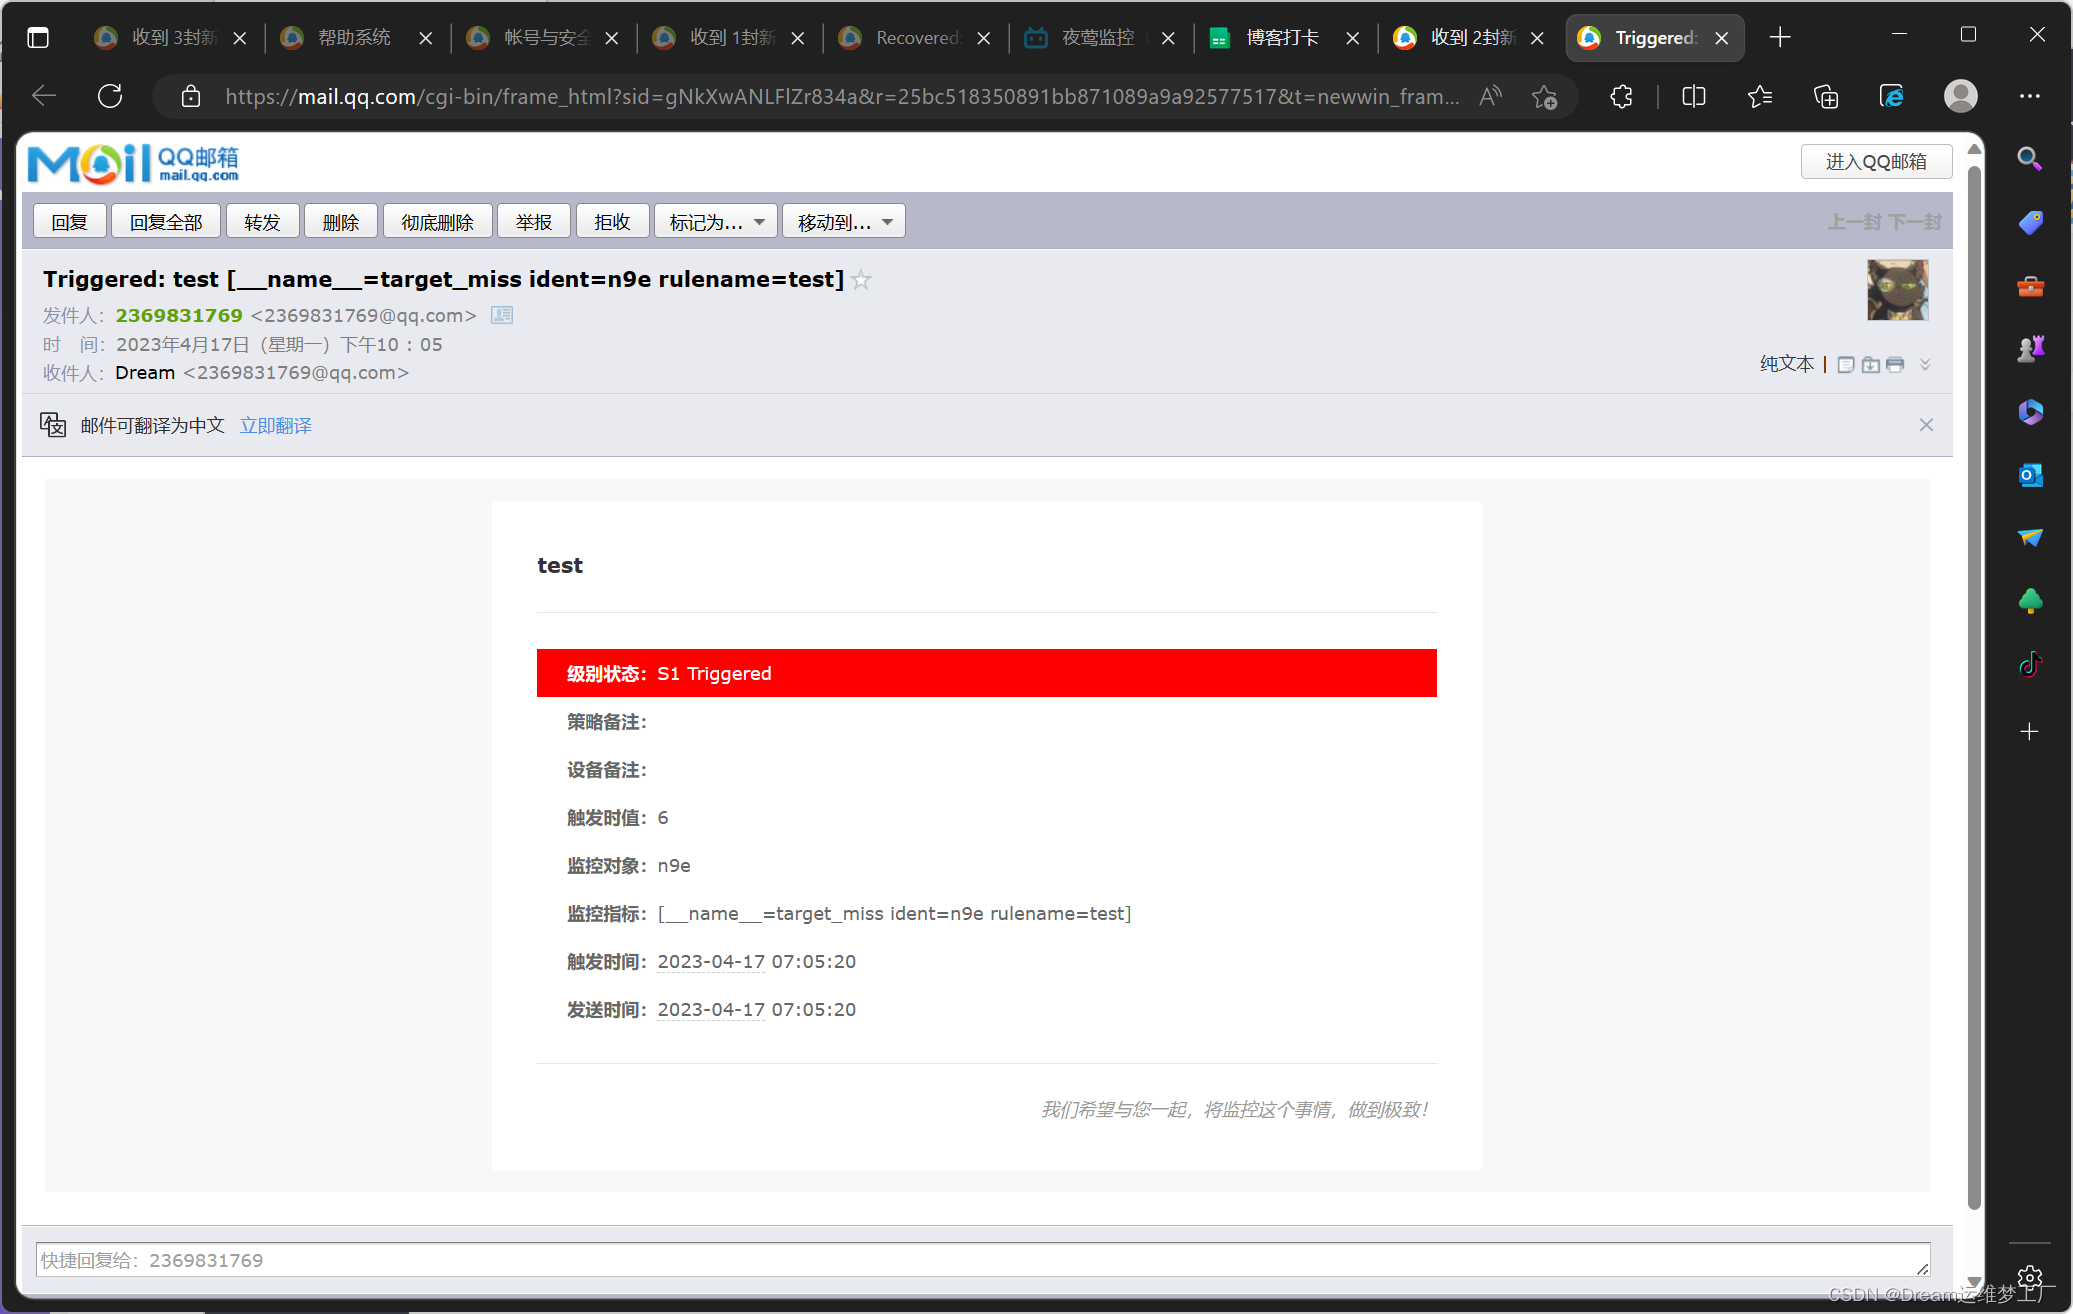Image resolution: width=2073 pixels, height=1314 pixels.
Task: Open Outlook in the Edge sidebar
Action: pyautogui.click(x=2030, y=475)
